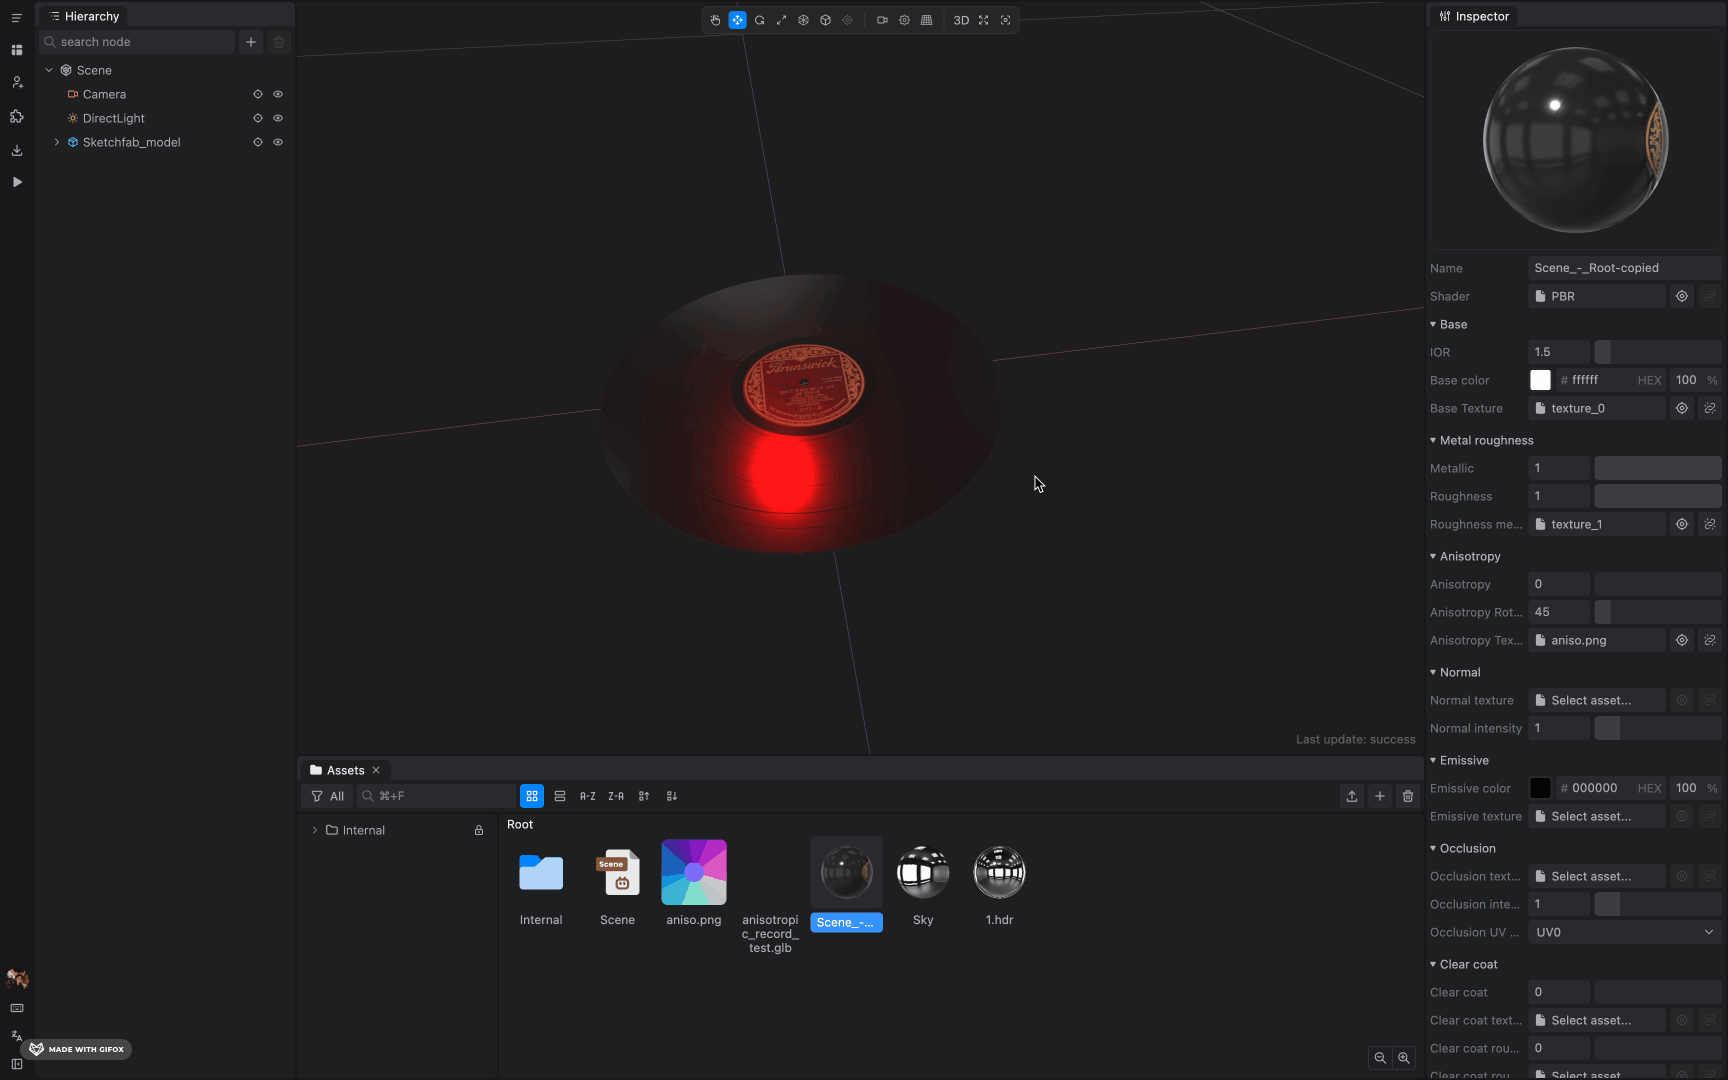Image resolution: width=1728 pixels, height=1080 pixels.
Task: Select the 1.hdr asset
Action: 999,872
